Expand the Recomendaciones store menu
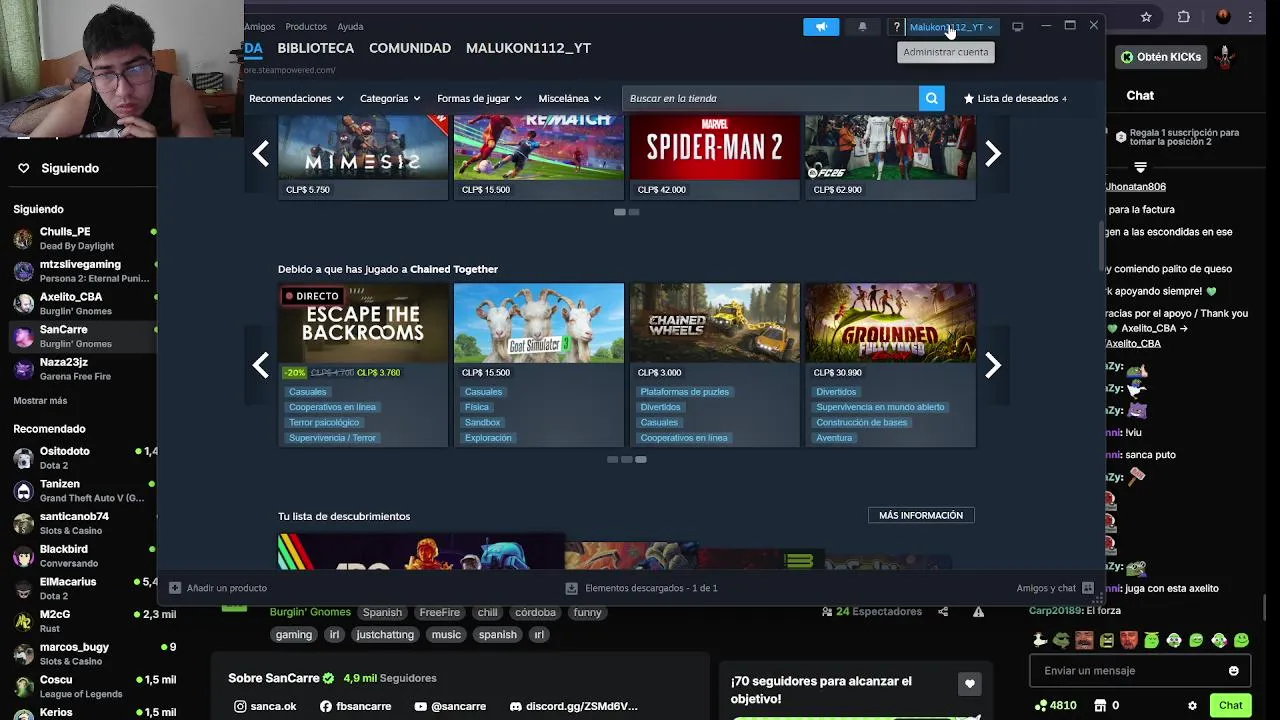The height and width of the screenshot is (720, 1280). [296, 98]
